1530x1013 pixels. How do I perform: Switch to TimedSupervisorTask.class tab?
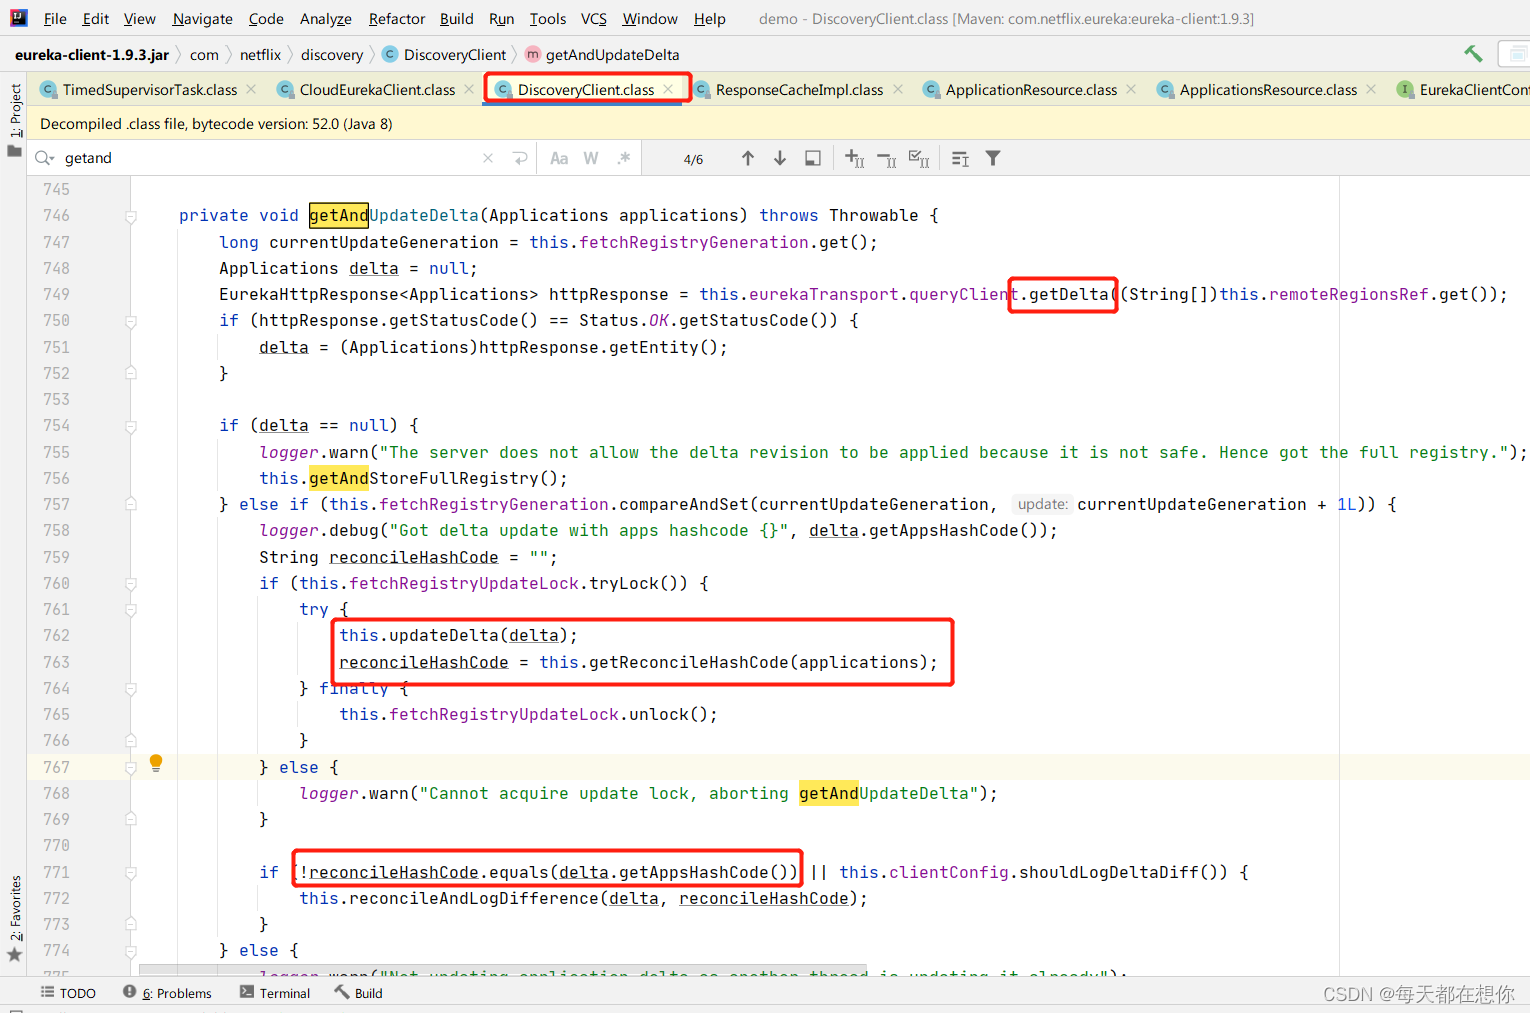tap(150, 90)
